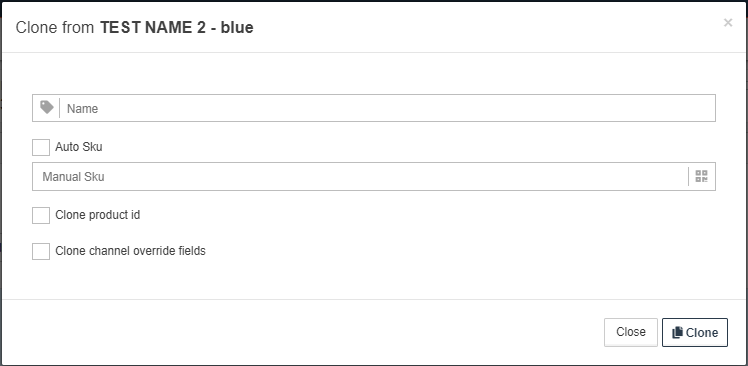748x366 pixels.
Task: Enable the Auto Sku checkbox
Action: 41,147
